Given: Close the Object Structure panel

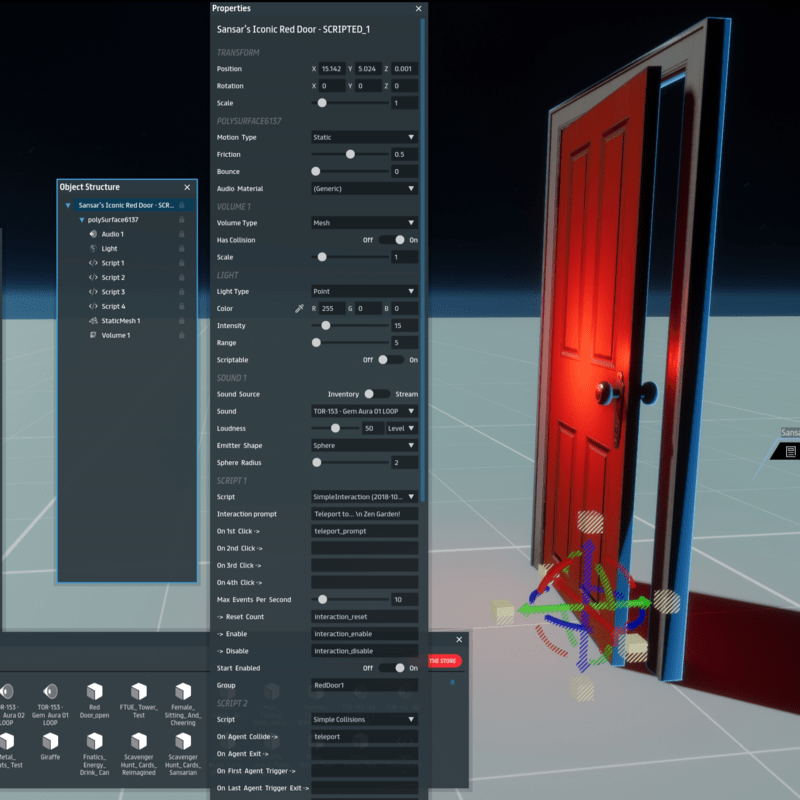Looking at the screenshot, I should (x=187, y=187).
